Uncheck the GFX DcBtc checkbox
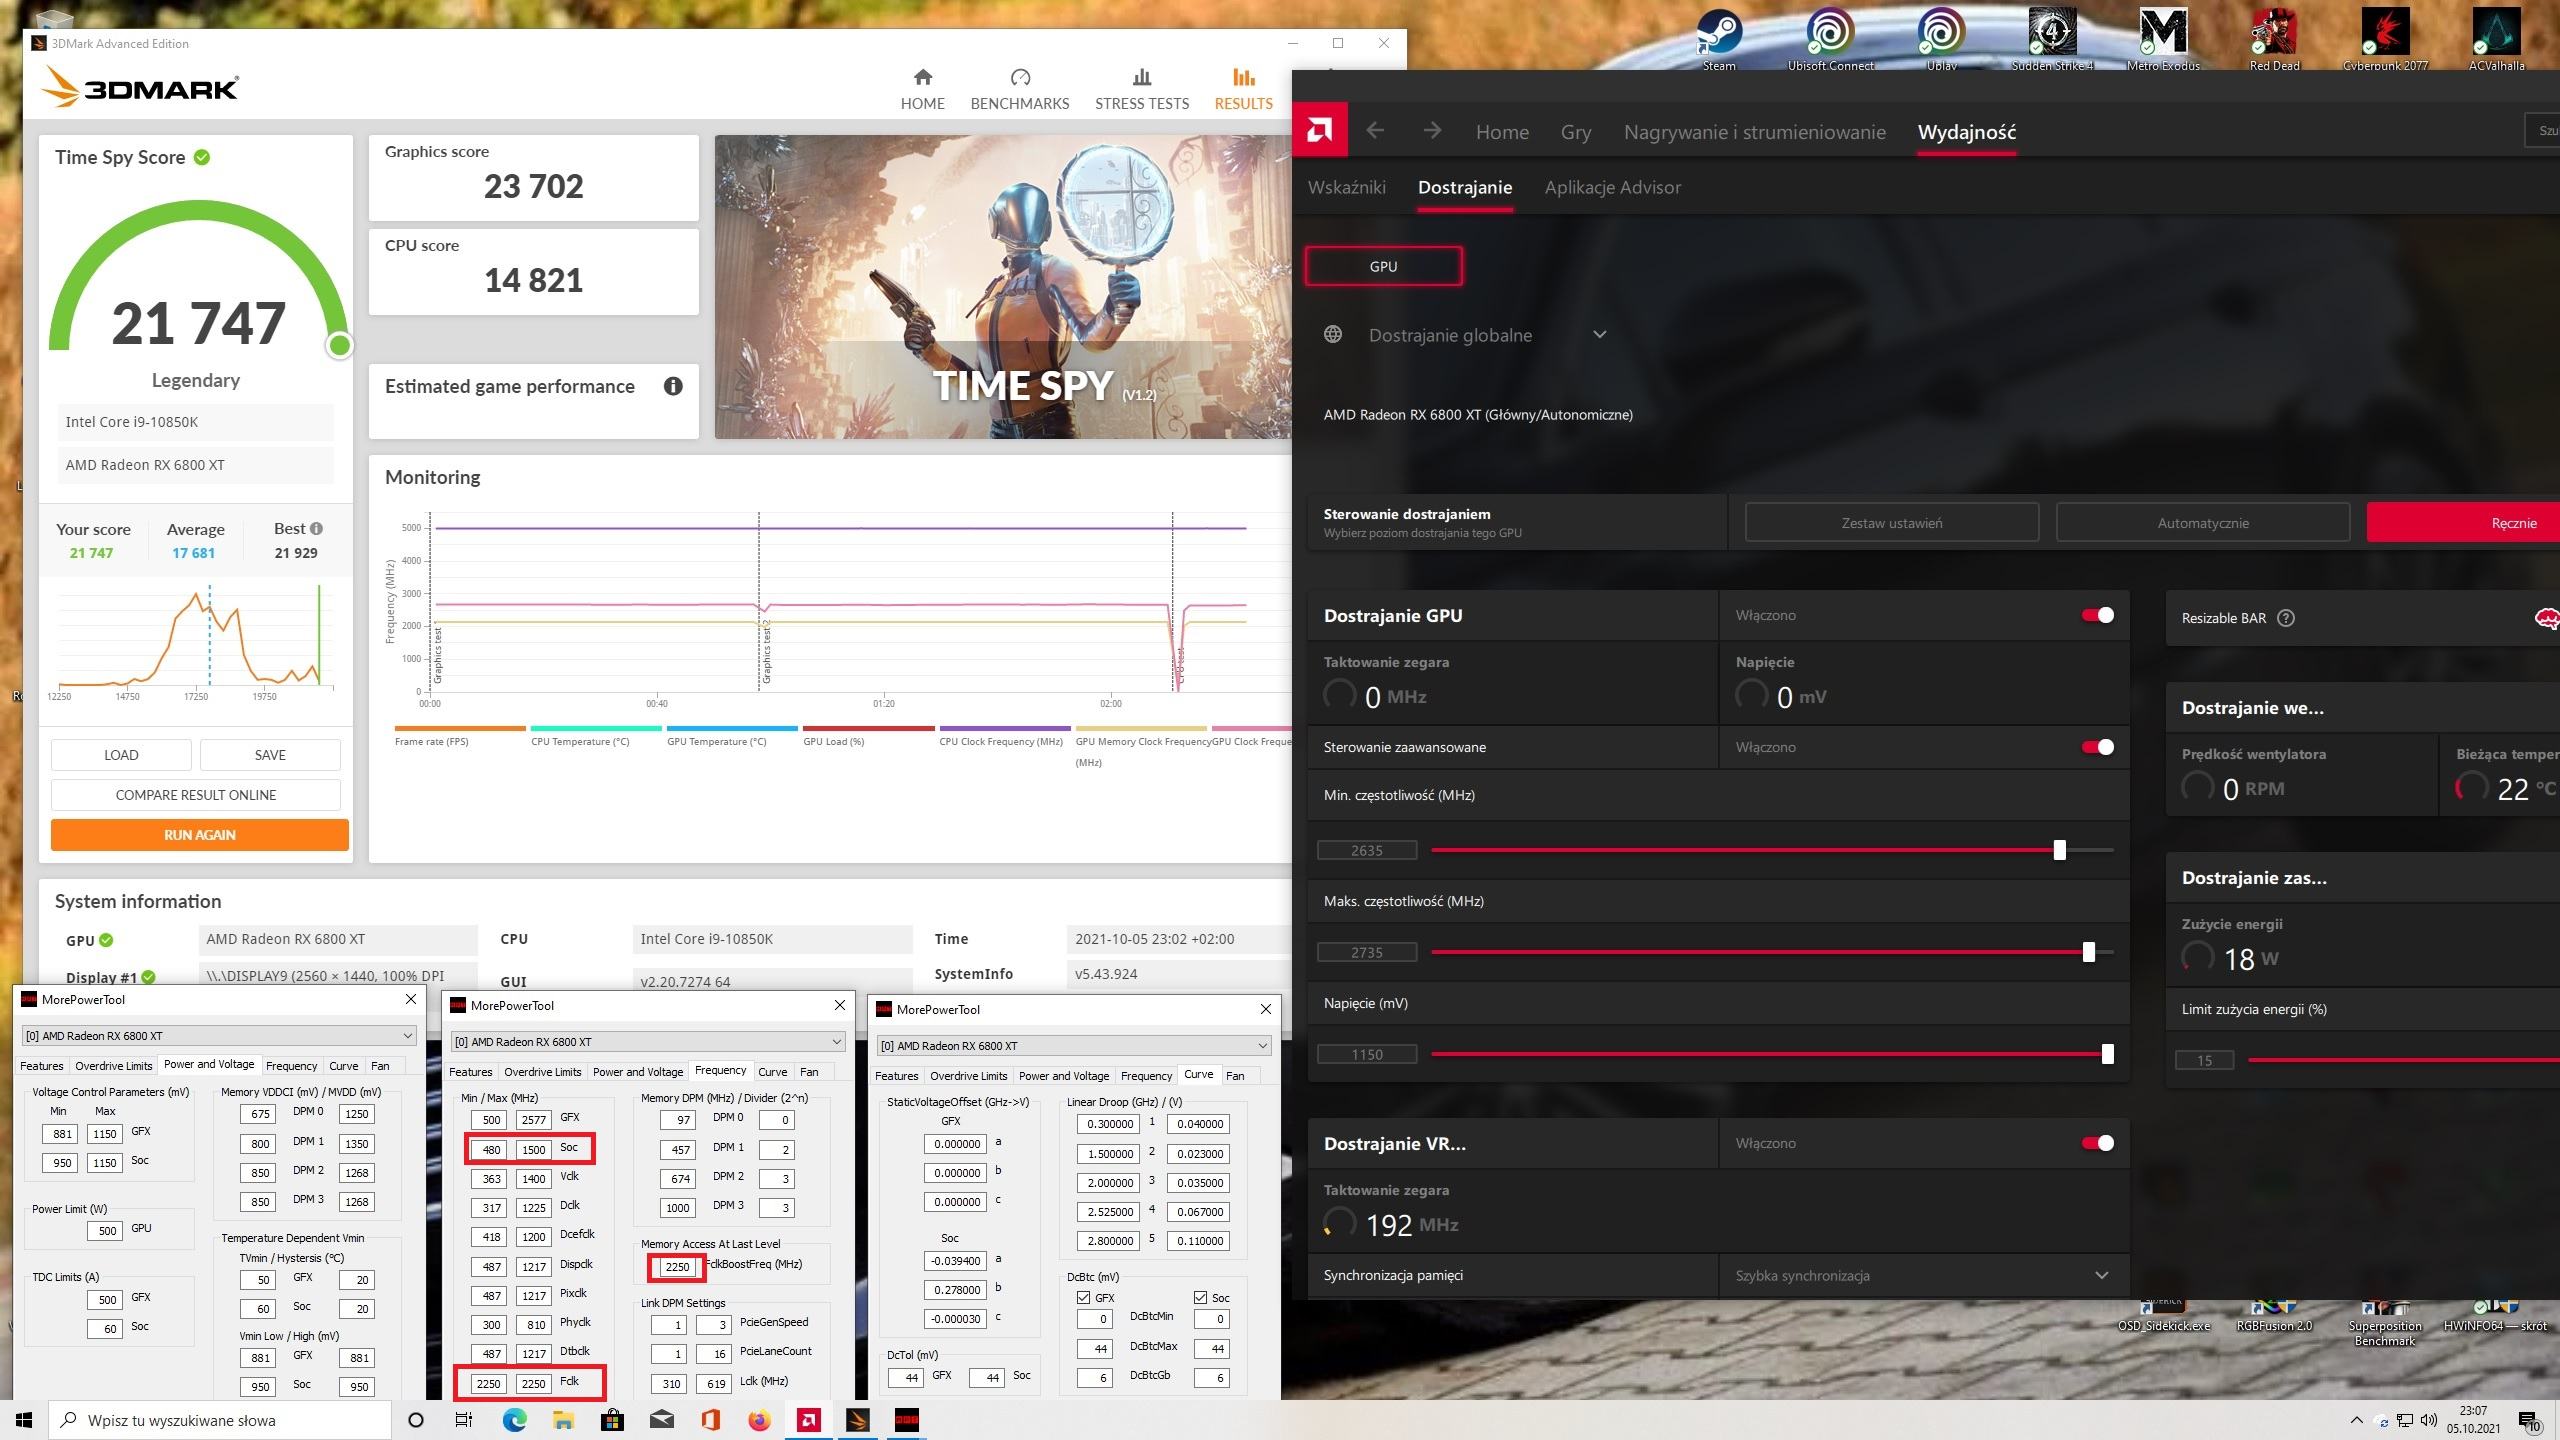The width and height of the screenshot is (2560, 1440). (x=1083, y=1297)
